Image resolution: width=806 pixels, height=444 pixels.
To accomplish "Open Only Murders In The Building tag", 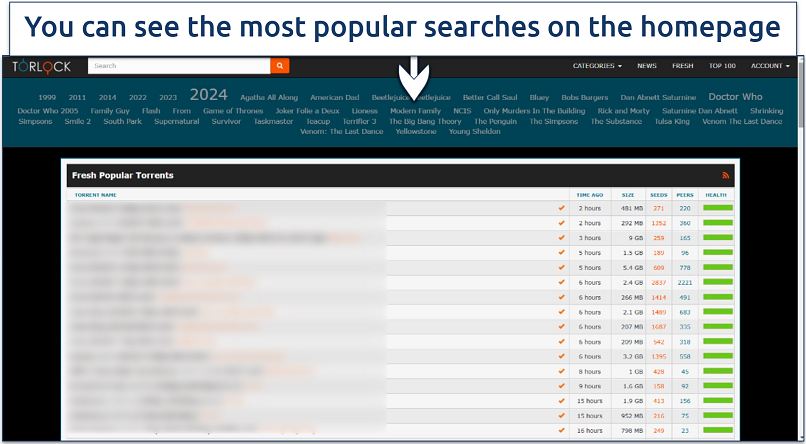I will (534, 110).
